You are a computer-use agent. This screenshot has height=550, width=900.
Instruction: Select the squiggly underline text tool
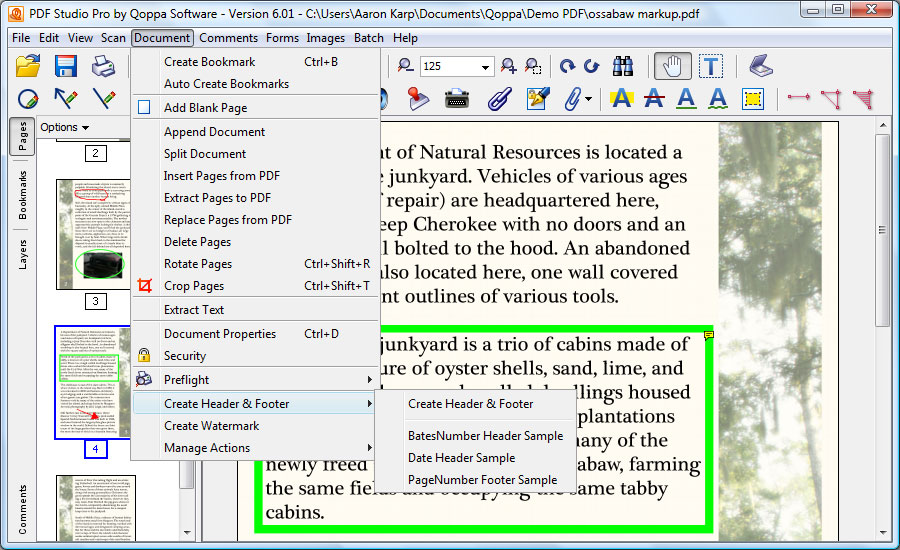(x=717, y=99)
